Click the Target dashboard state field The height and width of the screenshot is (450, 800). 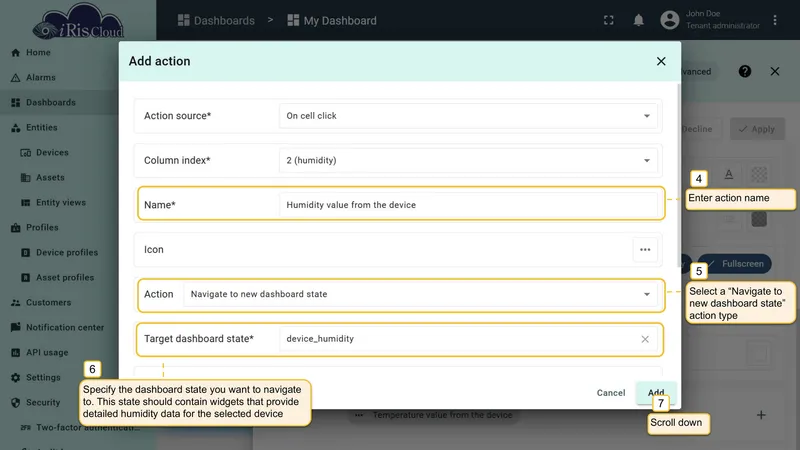coord(468,339)
